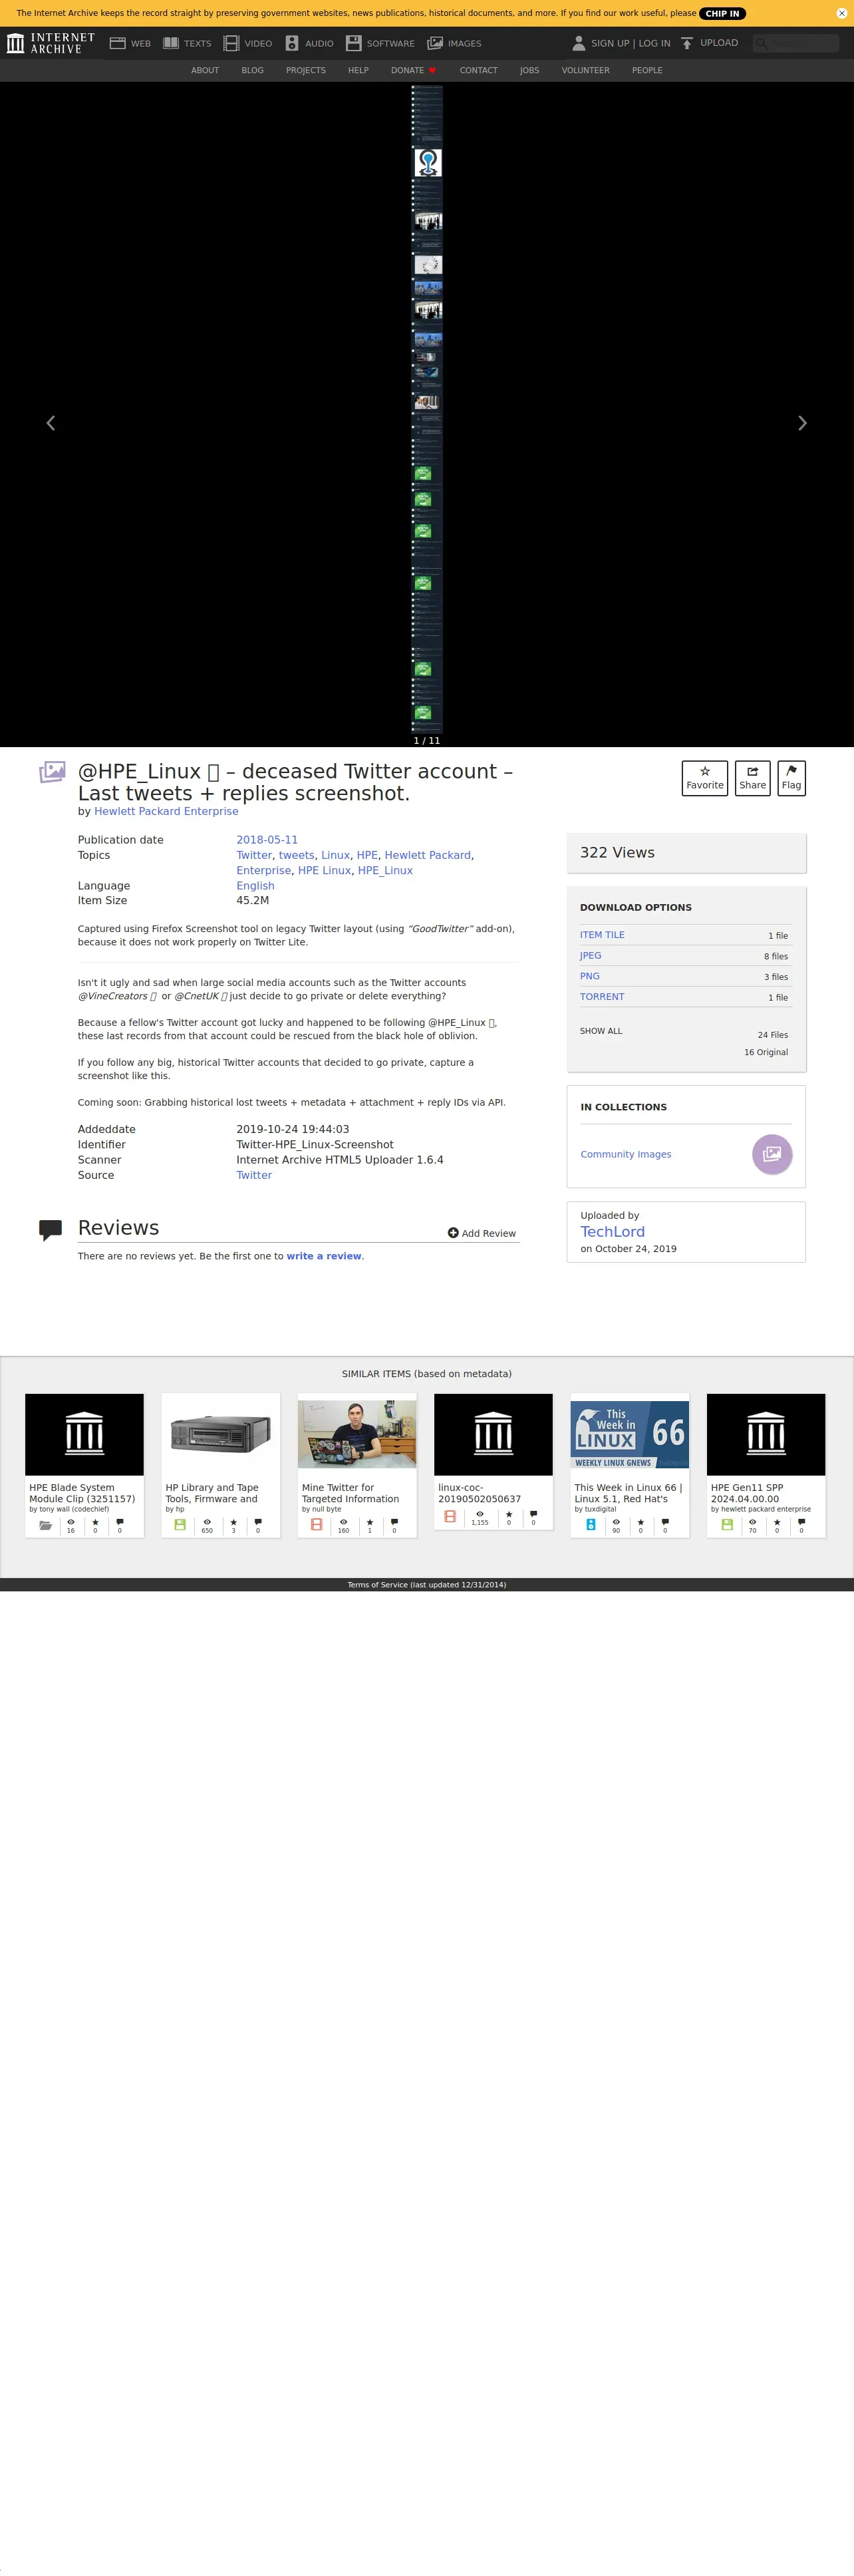Open the Web section icon
This screenshot has width=854, height=2576.
click(x=117, y=43)
